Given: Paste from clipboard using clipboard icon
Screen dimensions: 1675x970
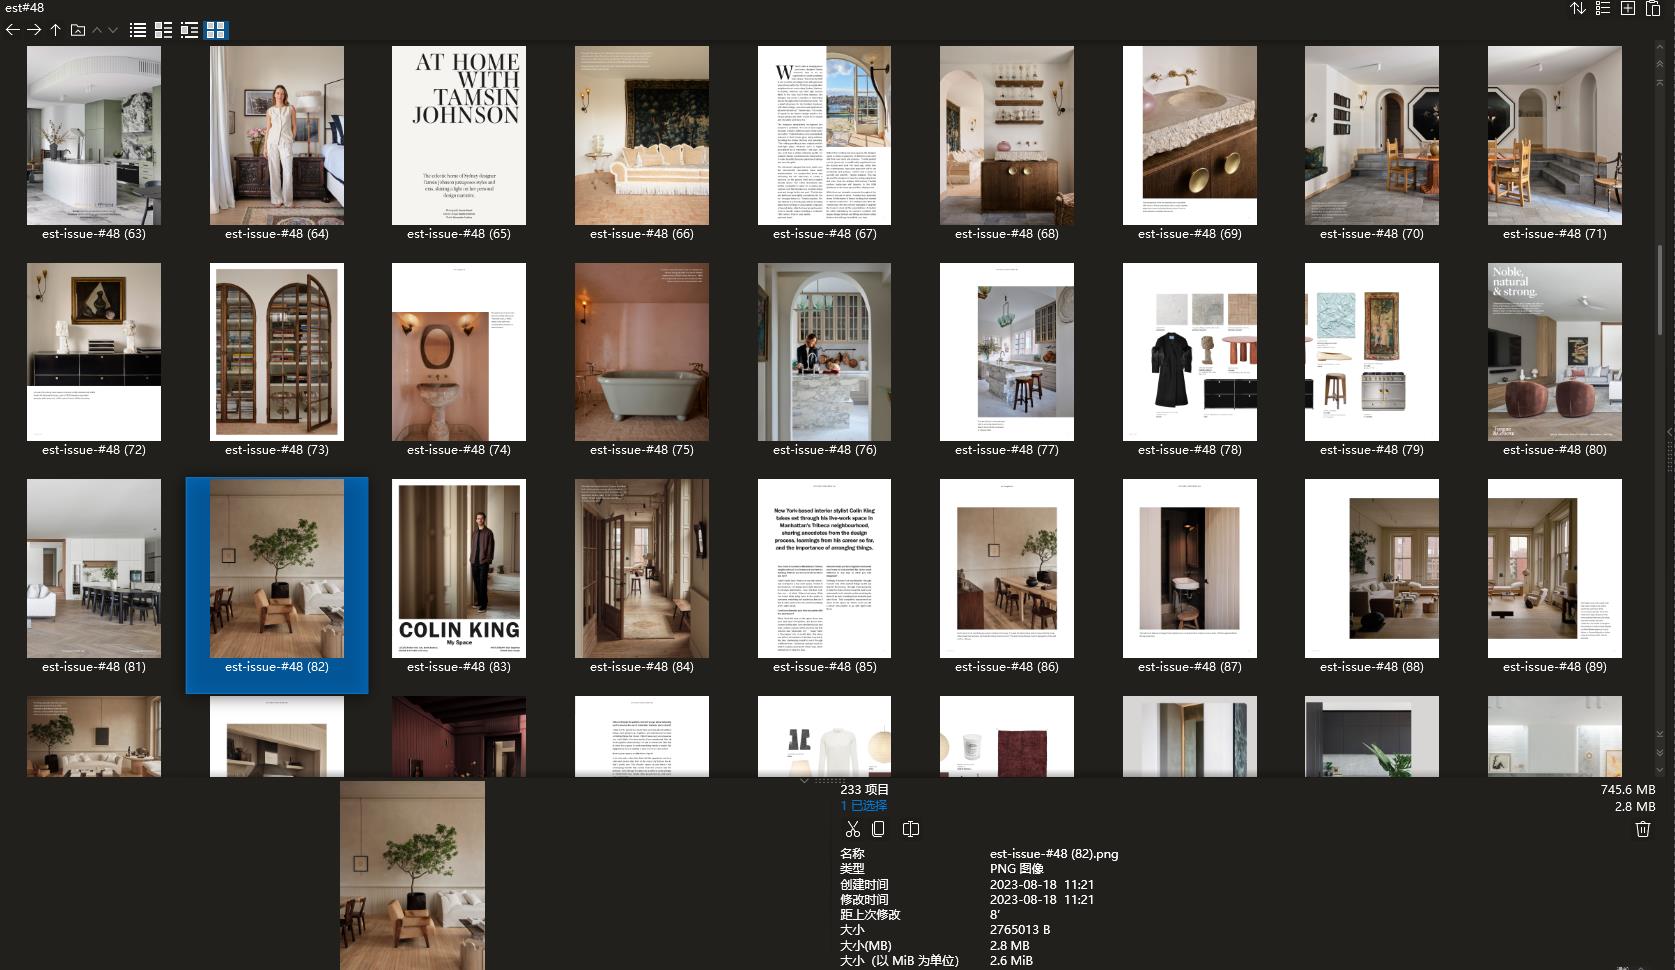Looking at the screenshot, I should (x=910, y=829).
